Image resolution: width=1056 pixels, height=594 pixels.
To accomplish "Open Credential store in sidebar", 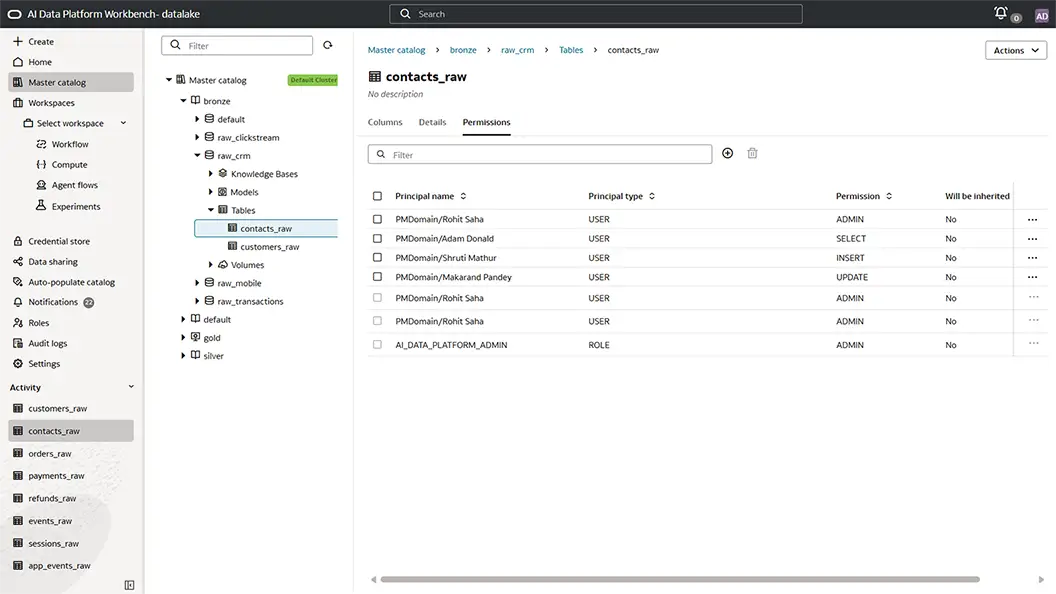I will 59,241.
